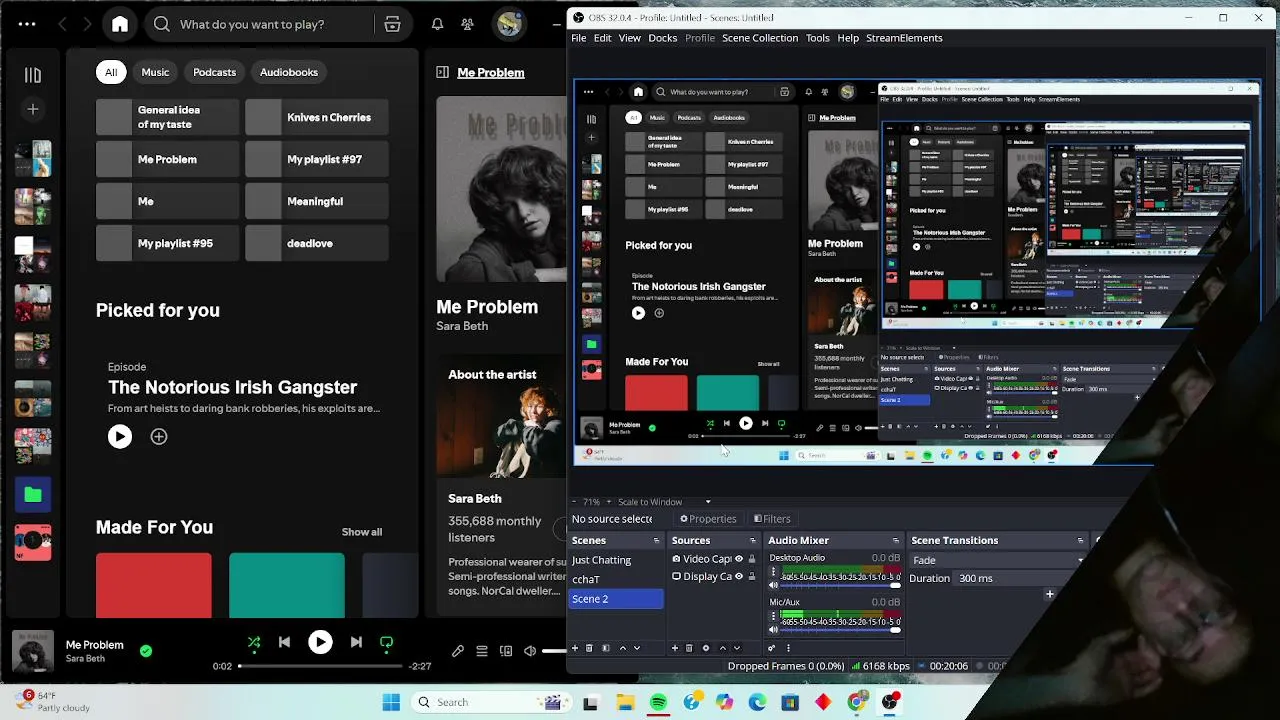Add the Irish Gangster episode with plus icon

coord(159,436)
